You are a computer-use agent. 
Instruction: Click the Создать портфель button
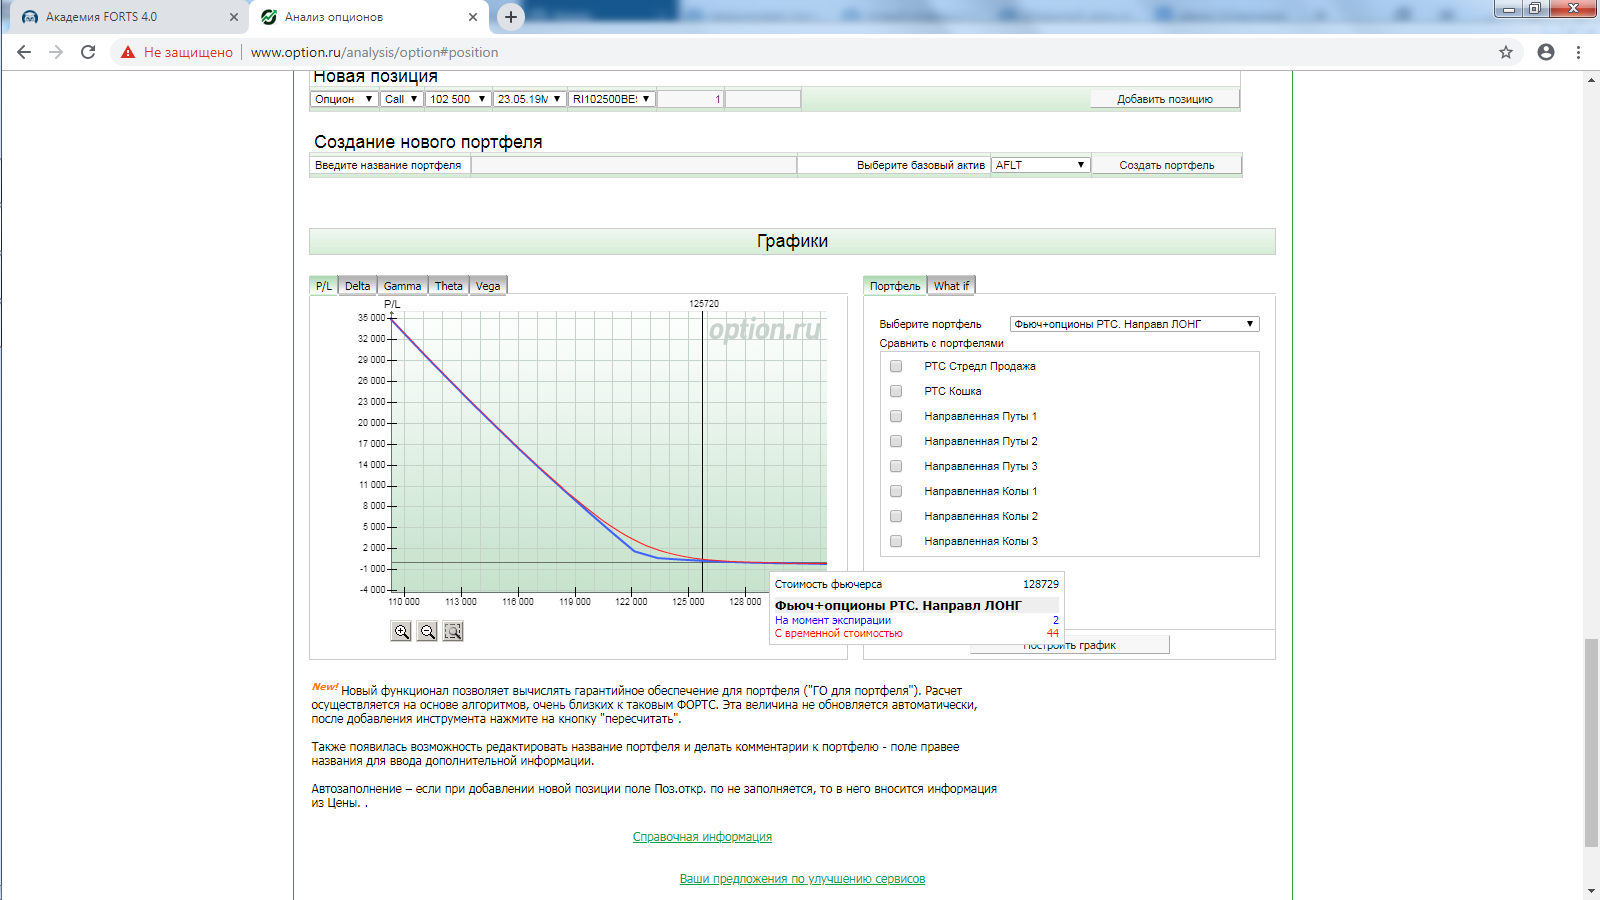[1167, 165]
